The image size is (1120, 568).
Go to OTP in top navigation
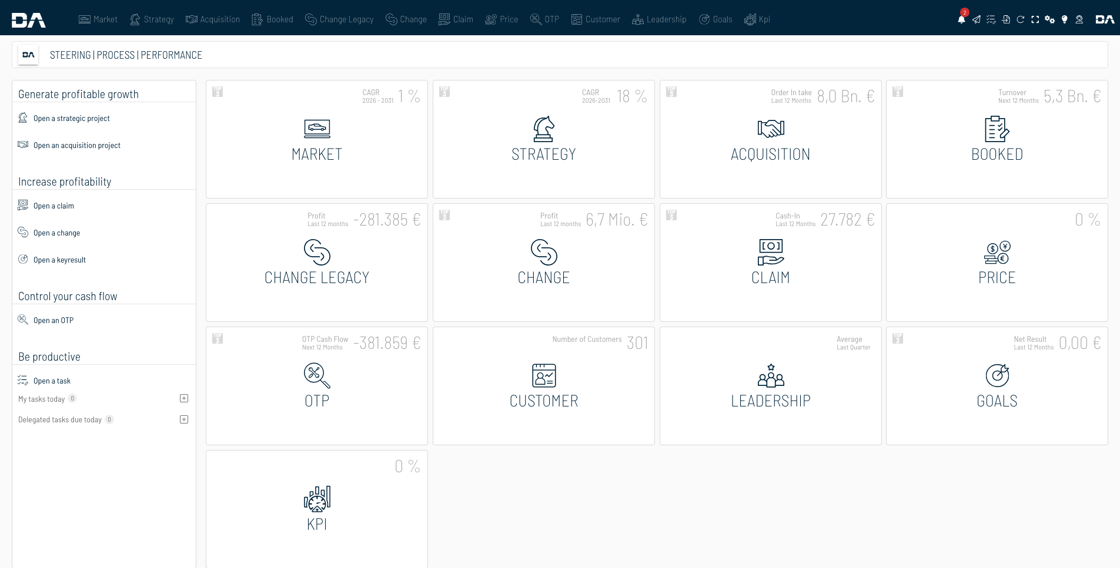tap(544, 19)
